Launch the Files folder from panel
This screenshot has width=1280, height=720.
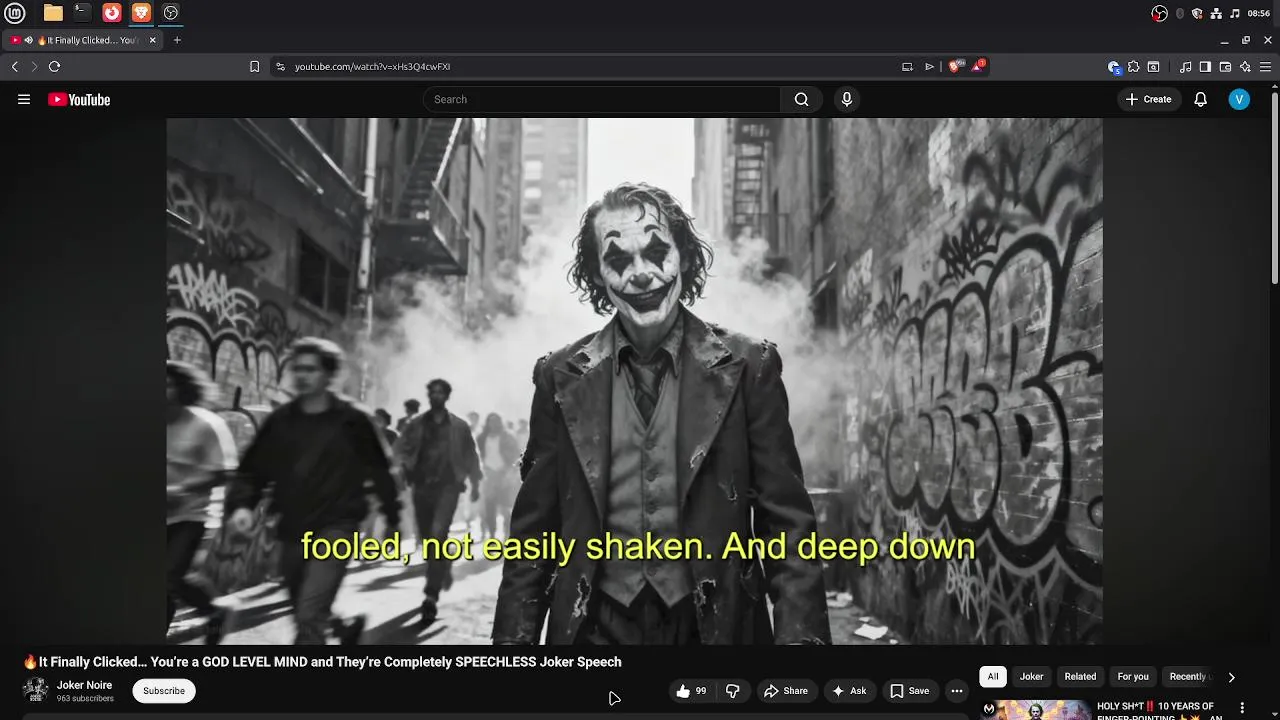[x=53, y=13]
